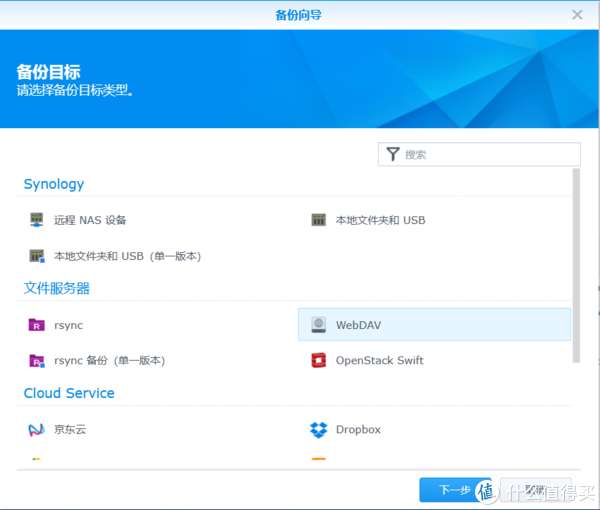Image resolution: width=600 pixels, height=510 pixels.
Task: Select 京东云 cloud service label
Action: (70, 429)
